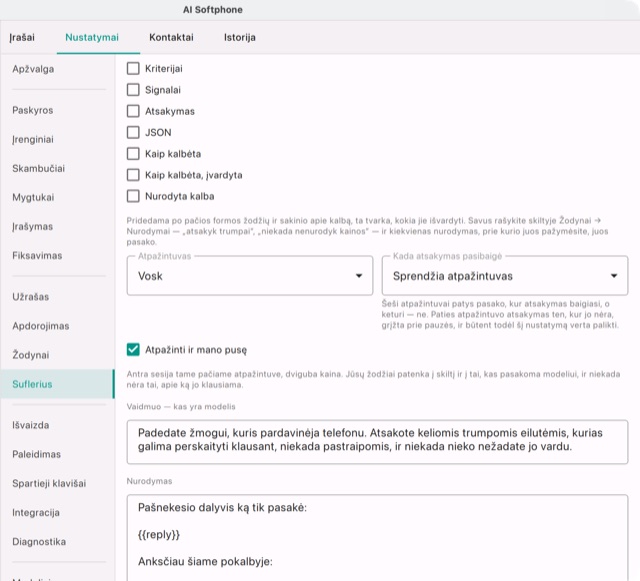The image size is (640, 581).
Task: Open the Atpažintuvas dropdown showing Vosk
Action: click(250, 276)
